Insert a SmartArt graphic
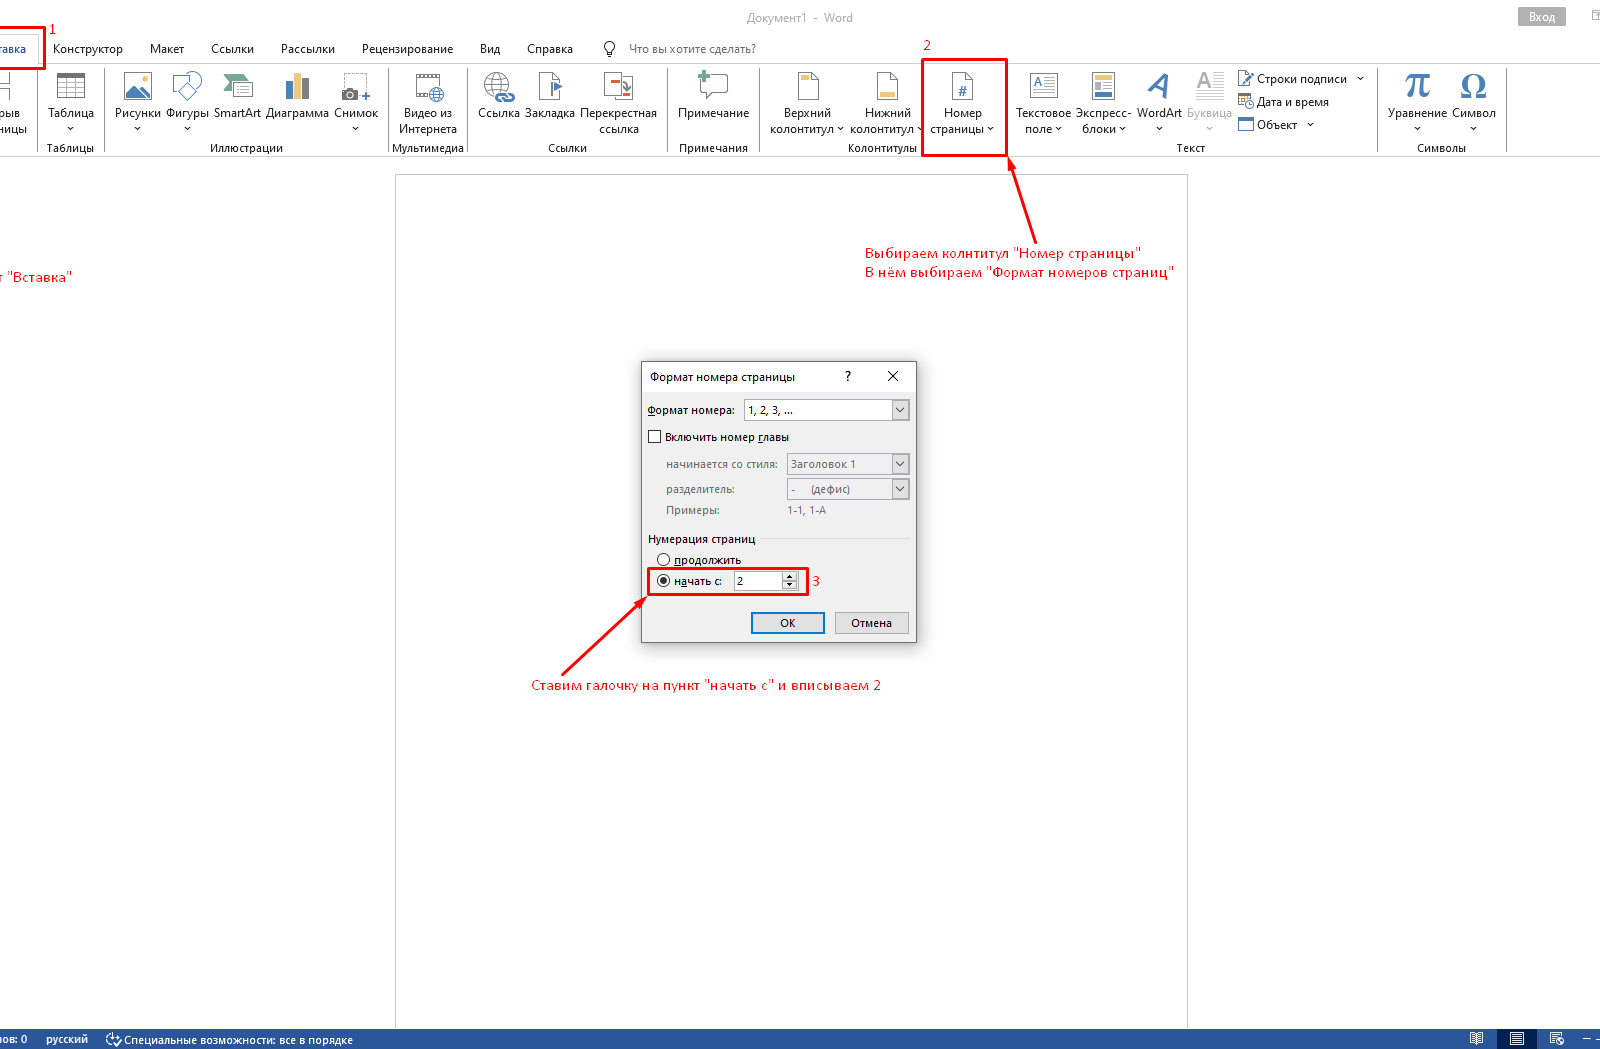 point(237,88)
